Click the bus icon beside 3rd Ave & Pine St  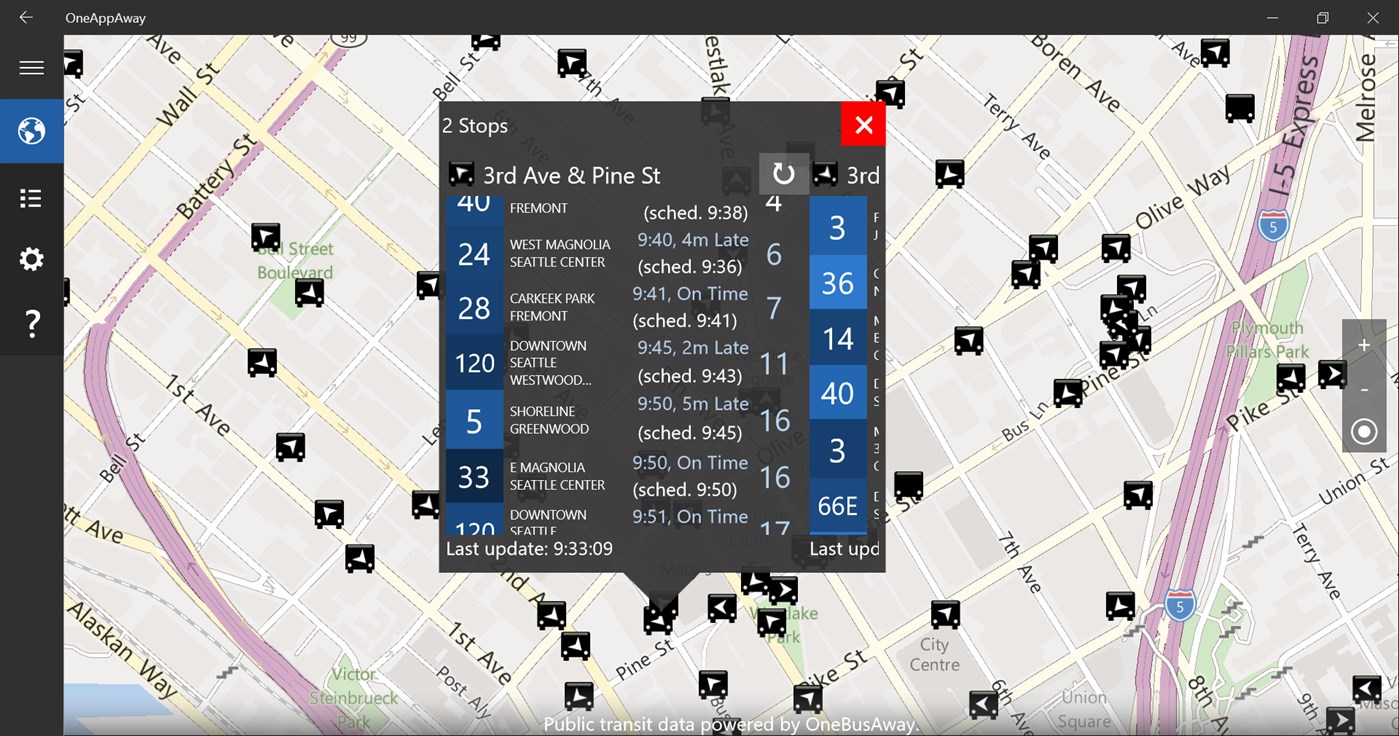[461, 175]
